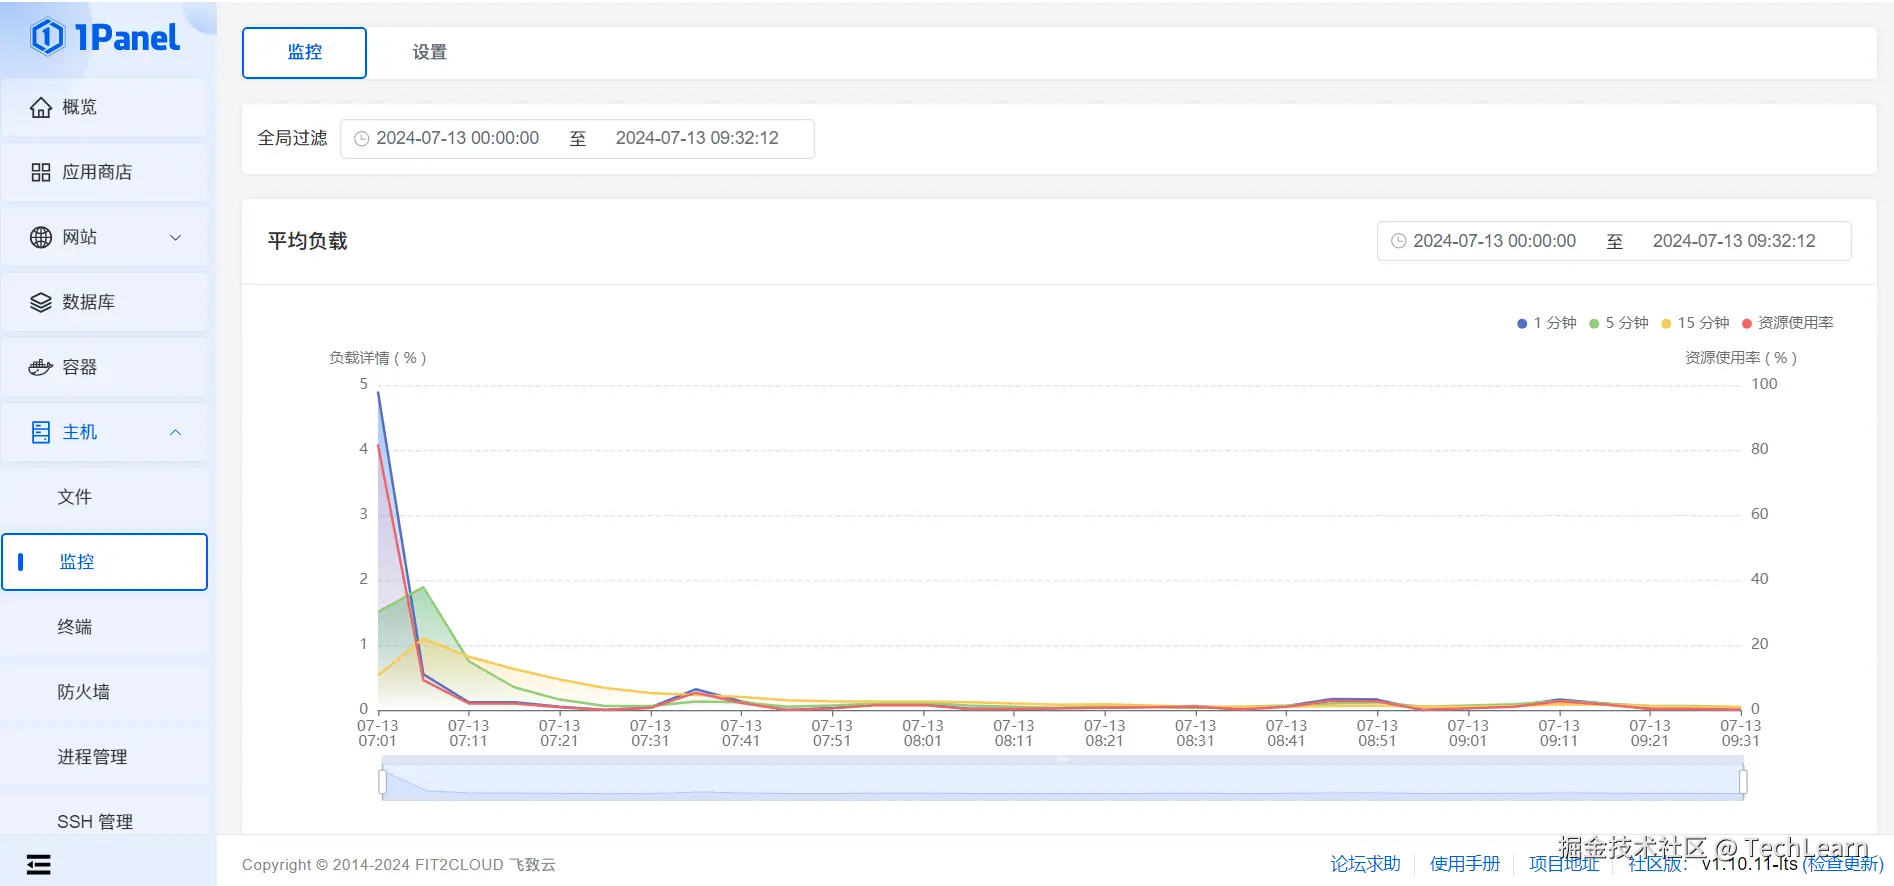Toggle the 5 分钟 legend series
Viewport: 1894px width, 886px height.
tap(1619, 323)
